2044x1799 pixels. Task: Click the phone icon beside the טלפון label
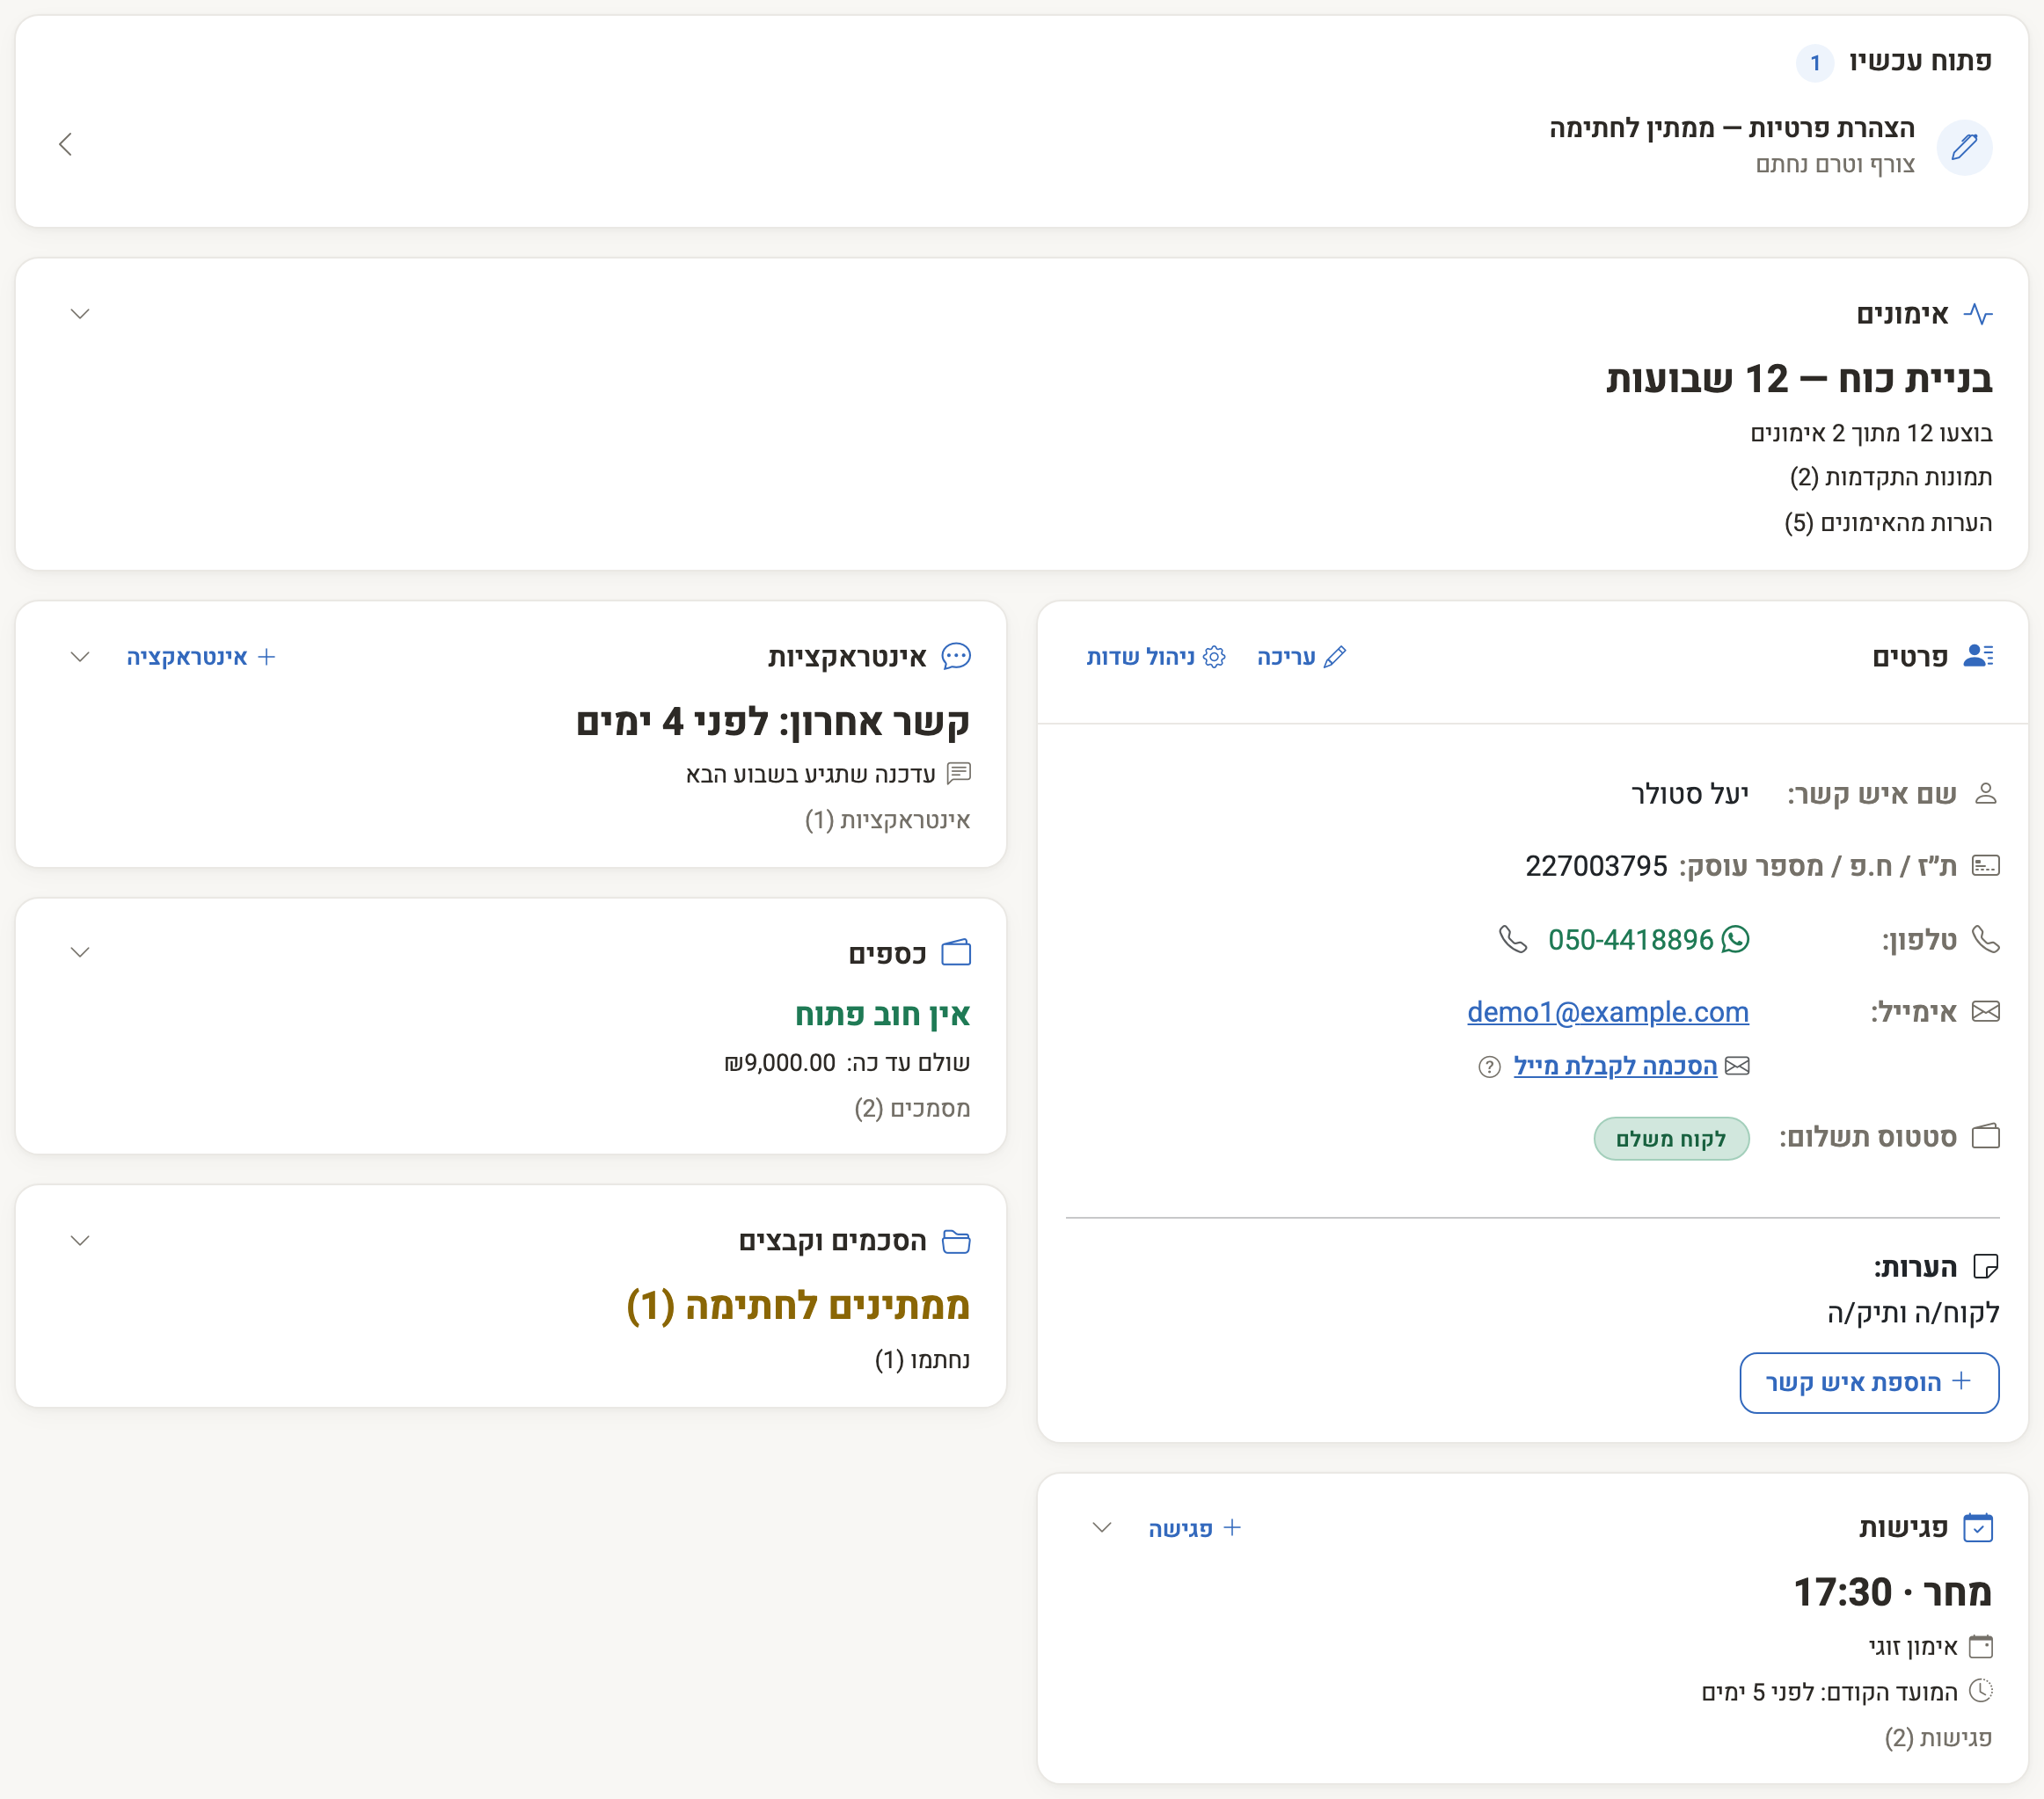(x=1985, y=940)
